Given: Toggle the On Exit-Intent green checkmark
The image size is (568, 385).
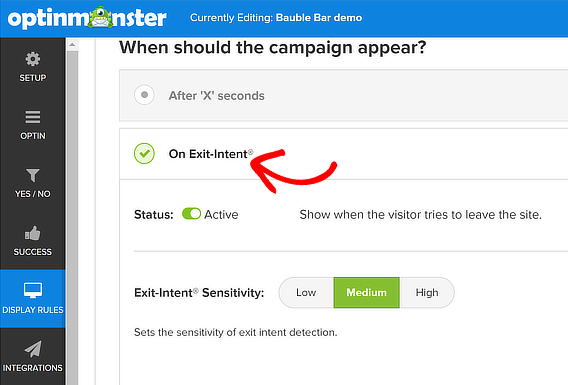Looking at the screenshot, I should (144, 153).
